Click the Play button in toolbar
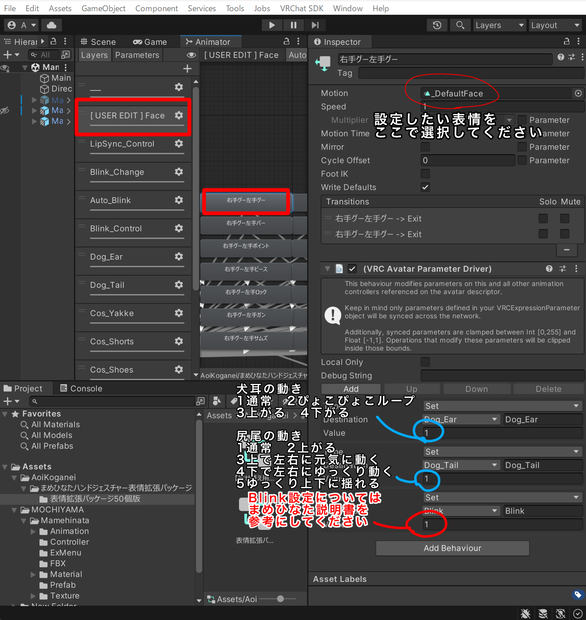Screen dimensions: 586x620 pos(272,25)
